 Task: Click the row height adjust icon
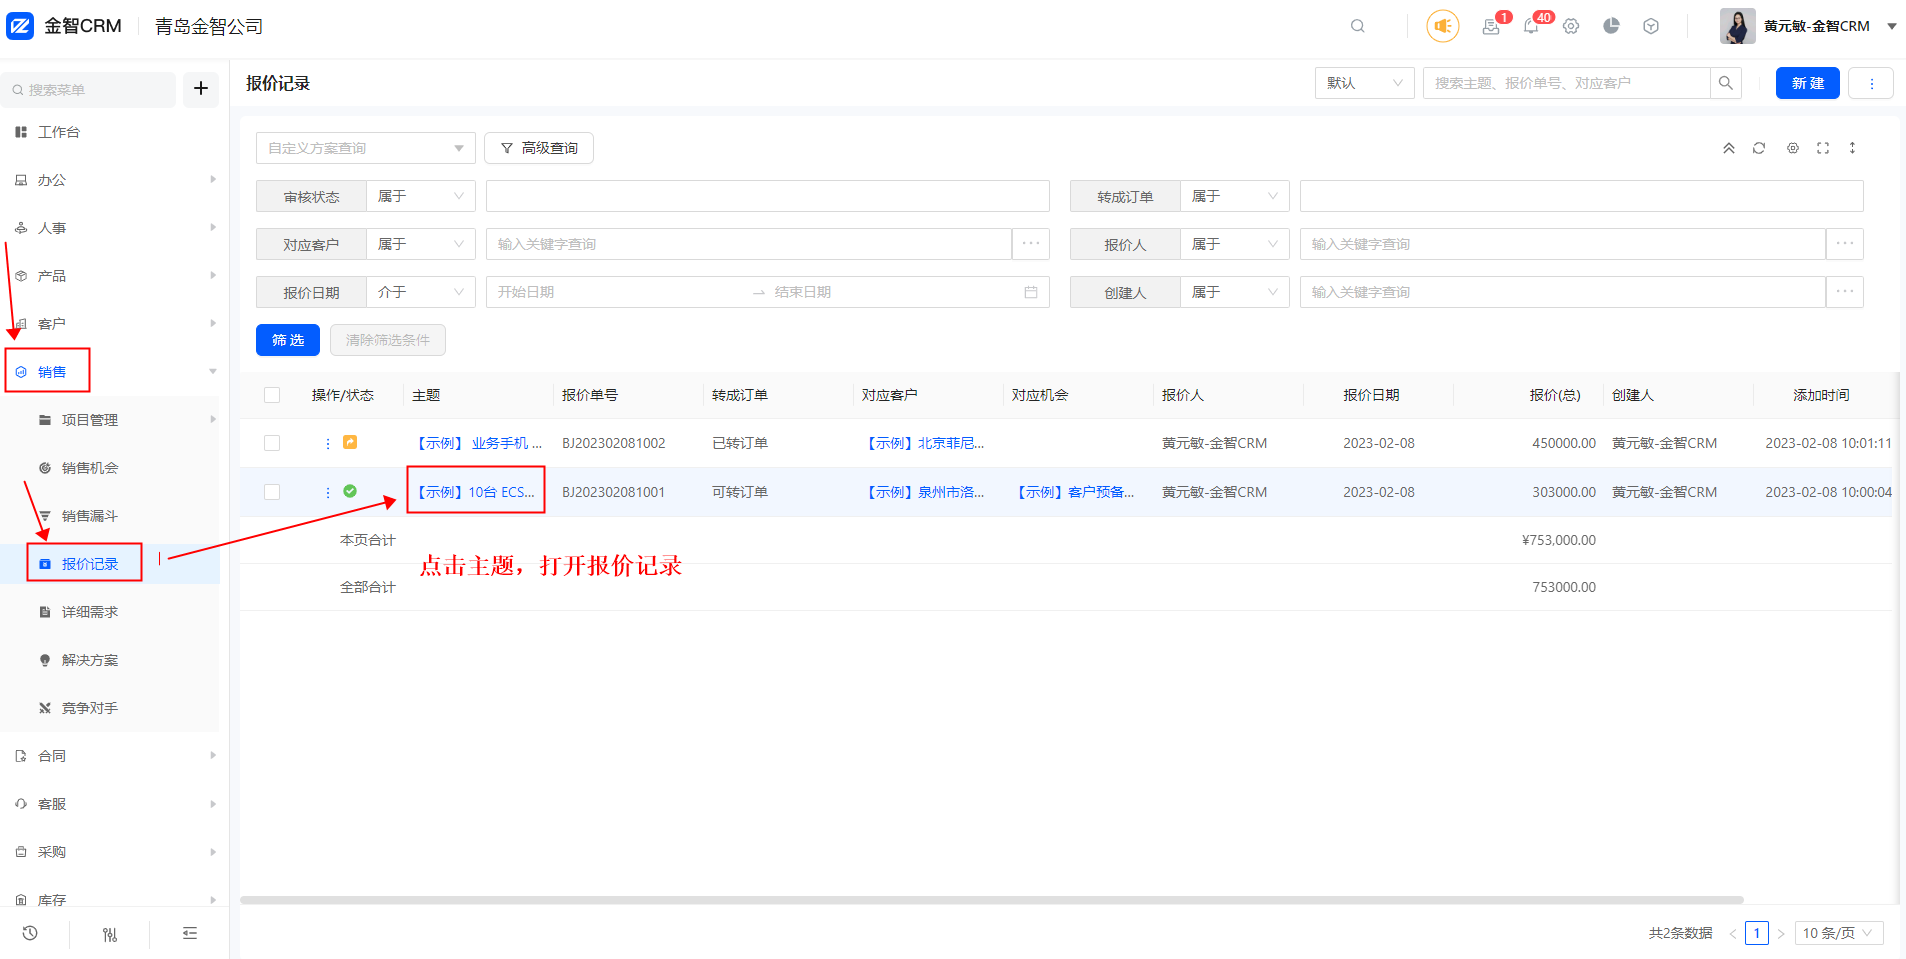[1852, 148]
